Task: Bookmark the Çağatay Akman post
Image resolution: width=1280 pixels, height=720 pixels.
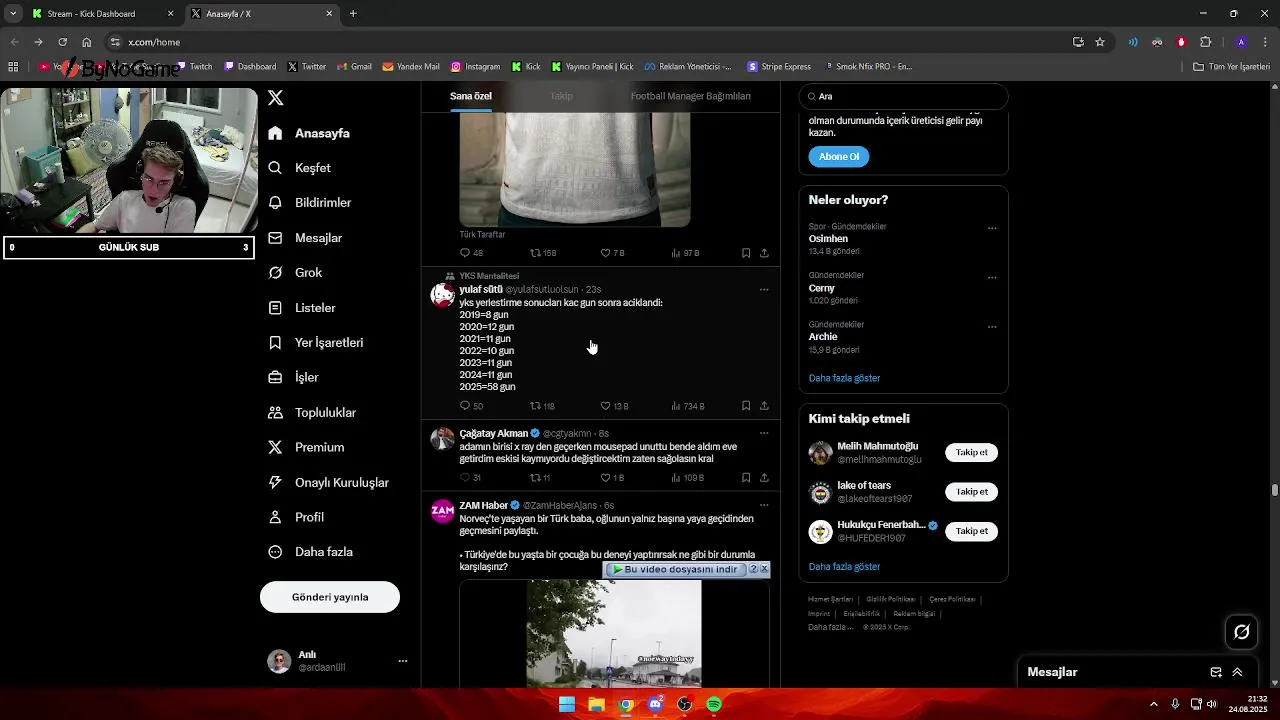Action: pos(746,478)
